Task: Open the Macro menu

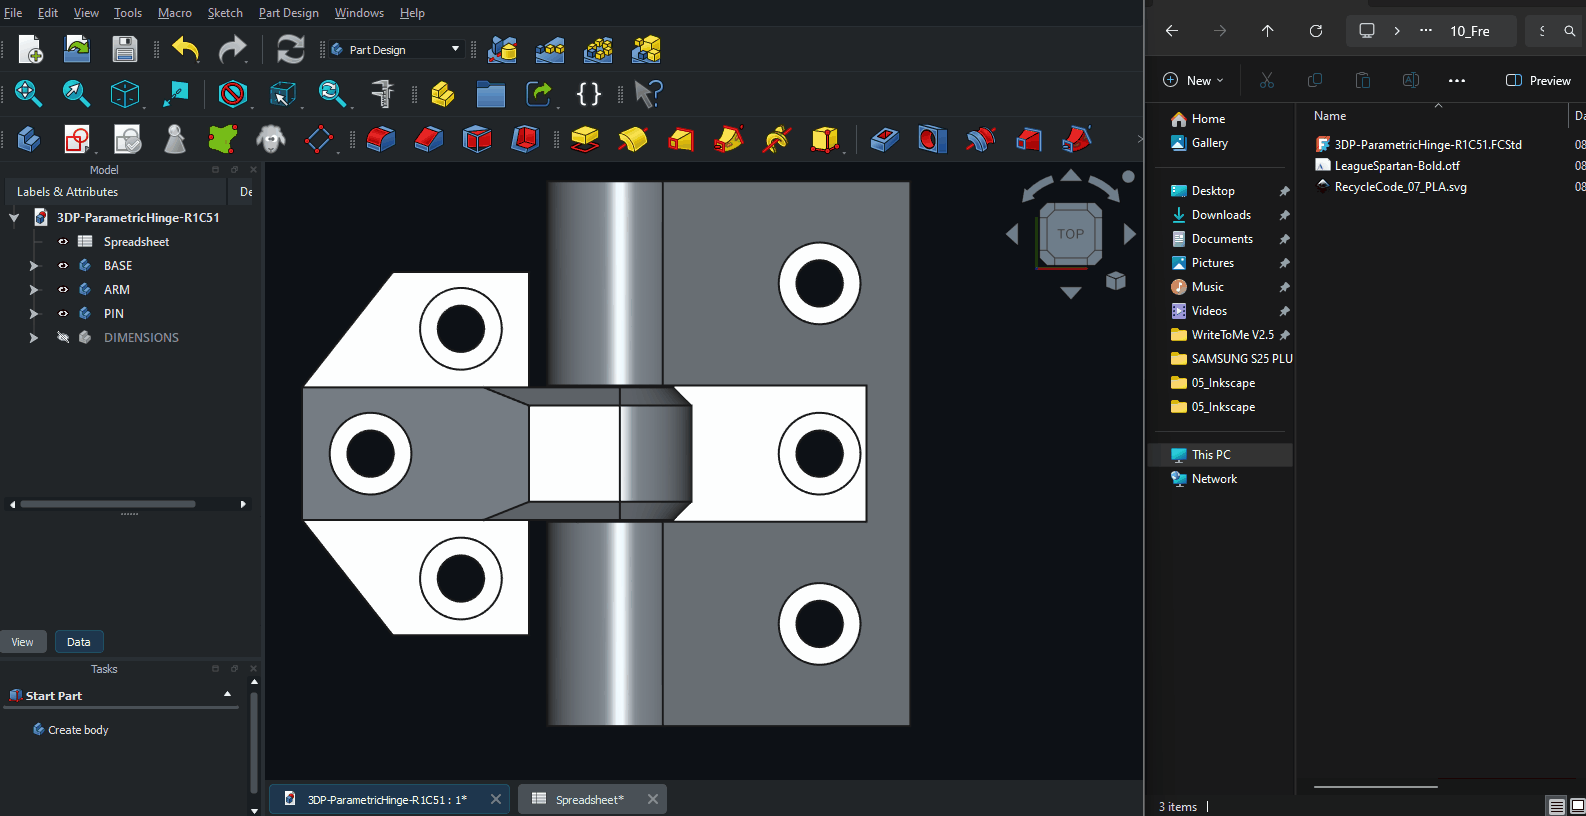Action: [175, 13]
